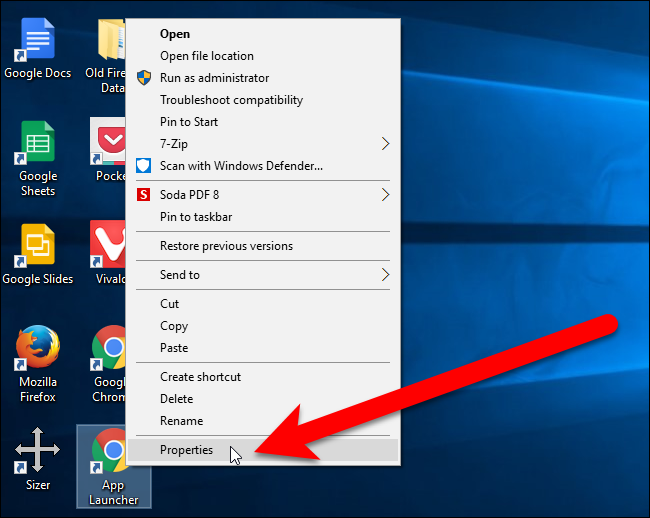650x518 pixels.
Task: Choose Rename in the context menu
Action: click(263, 421)
